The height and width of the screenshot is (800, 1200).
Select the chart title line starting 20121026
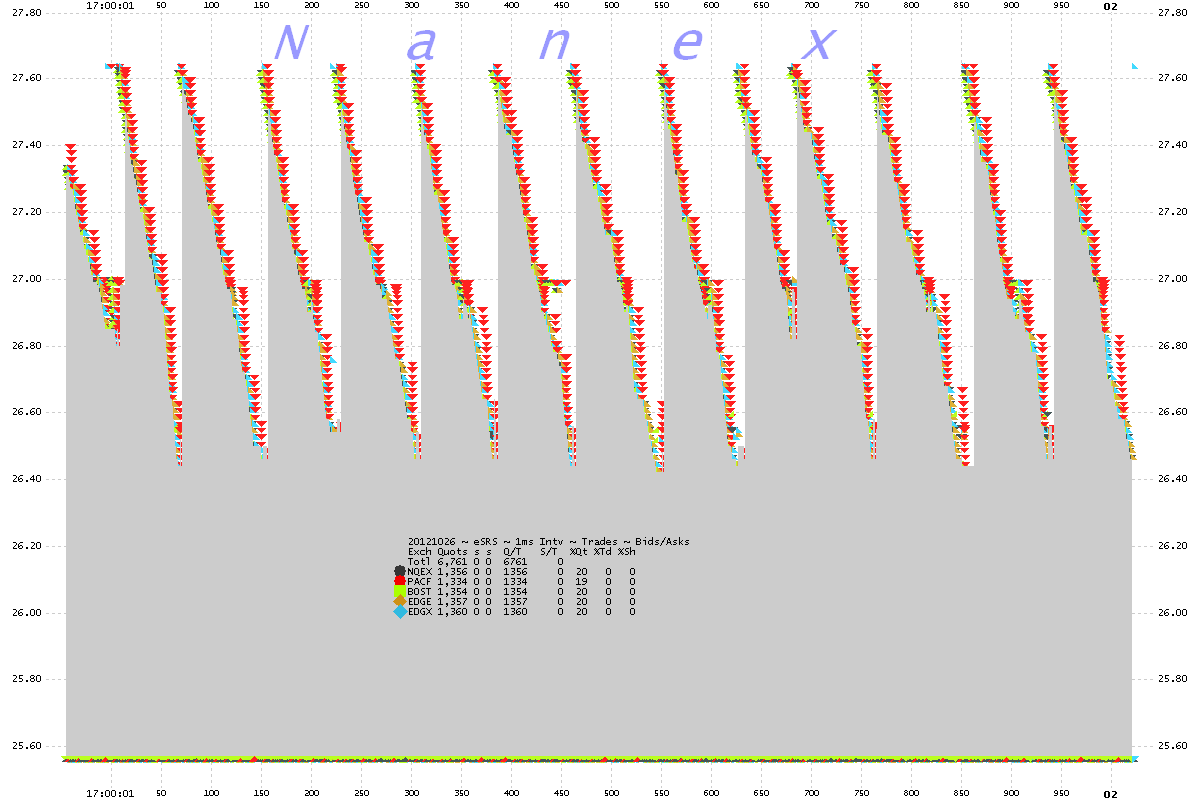coord(548,542)
